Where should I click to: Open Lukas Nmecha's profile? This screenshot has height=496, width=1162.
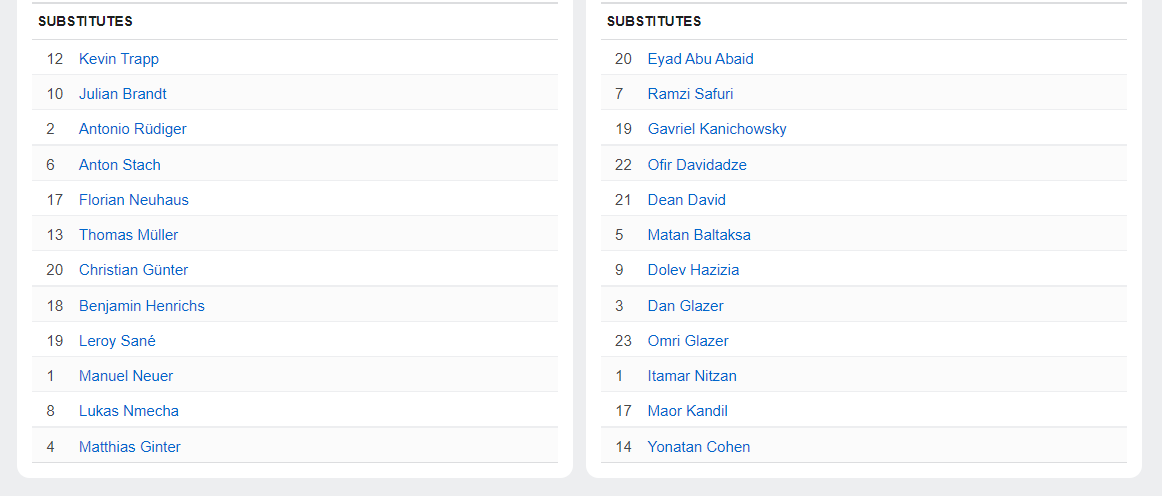pyautogui.click(x=129, y=411)
